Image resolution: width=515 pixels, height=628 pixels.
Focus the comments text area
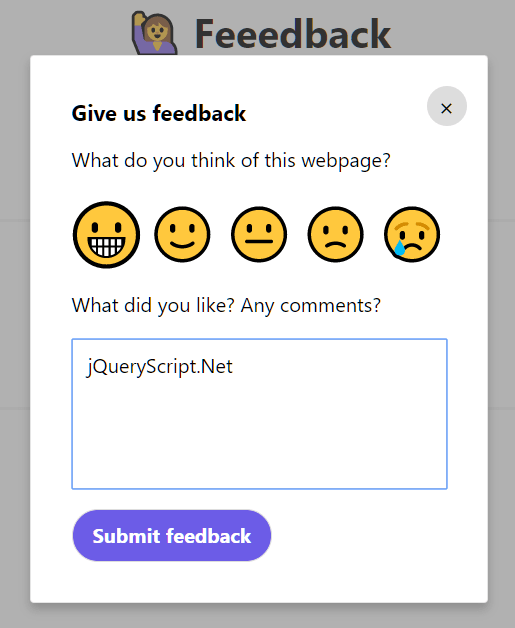(x=260, y=414)
